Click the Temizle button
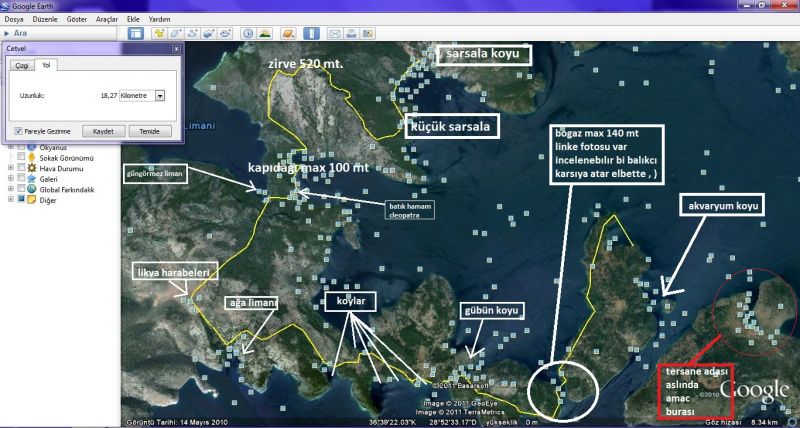Screen dimensions: 800x428 point(150,131)
